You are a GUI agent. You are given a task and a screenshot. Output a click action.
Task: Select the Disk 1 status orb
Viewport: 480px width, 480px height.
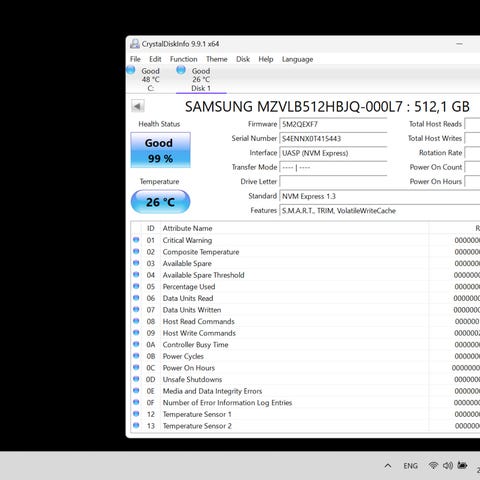(181, 70)
